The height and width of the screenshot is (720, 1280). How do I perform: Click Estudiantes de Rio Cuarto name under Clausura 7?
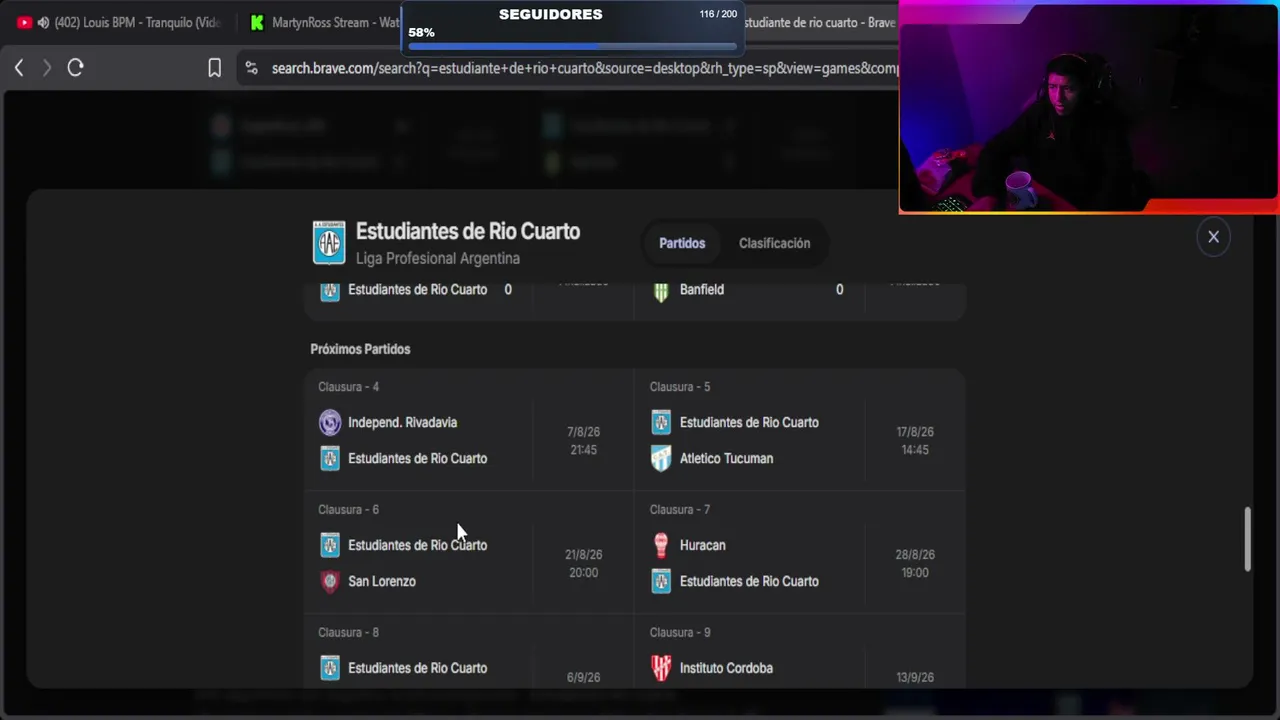tap(749, 581)
